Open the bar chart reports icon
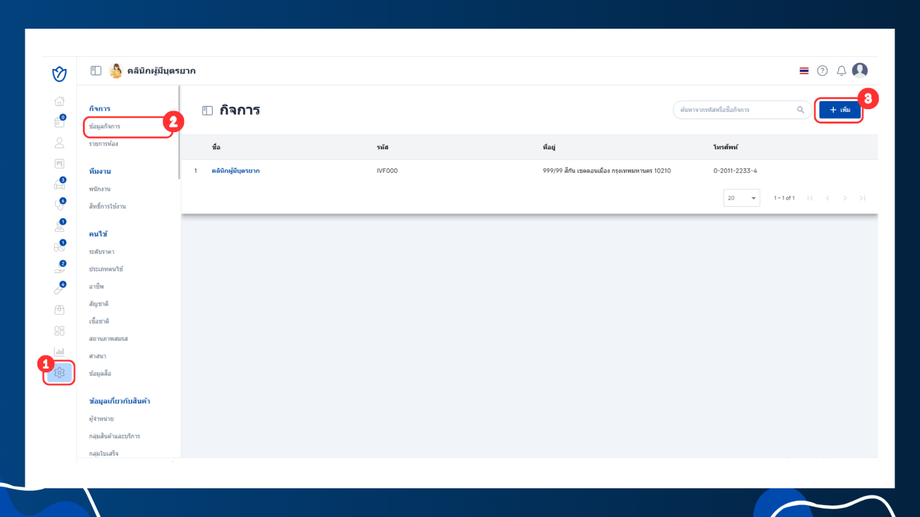 coord(59,352)
